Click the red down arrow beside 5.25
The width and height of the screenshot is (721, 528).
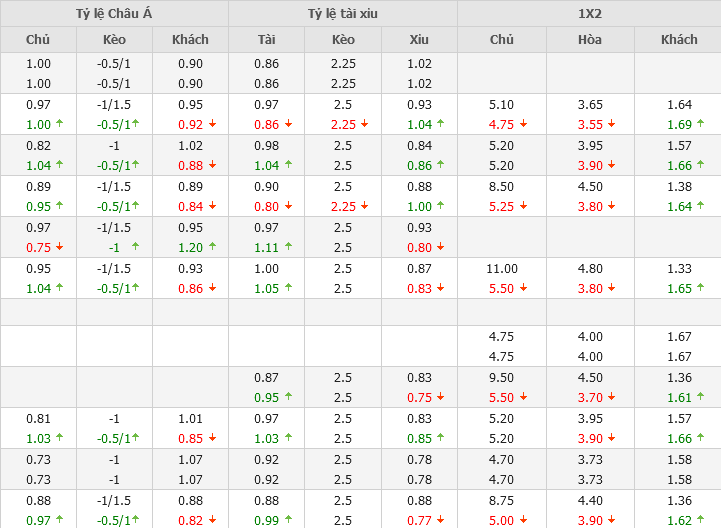click(524, 207)
